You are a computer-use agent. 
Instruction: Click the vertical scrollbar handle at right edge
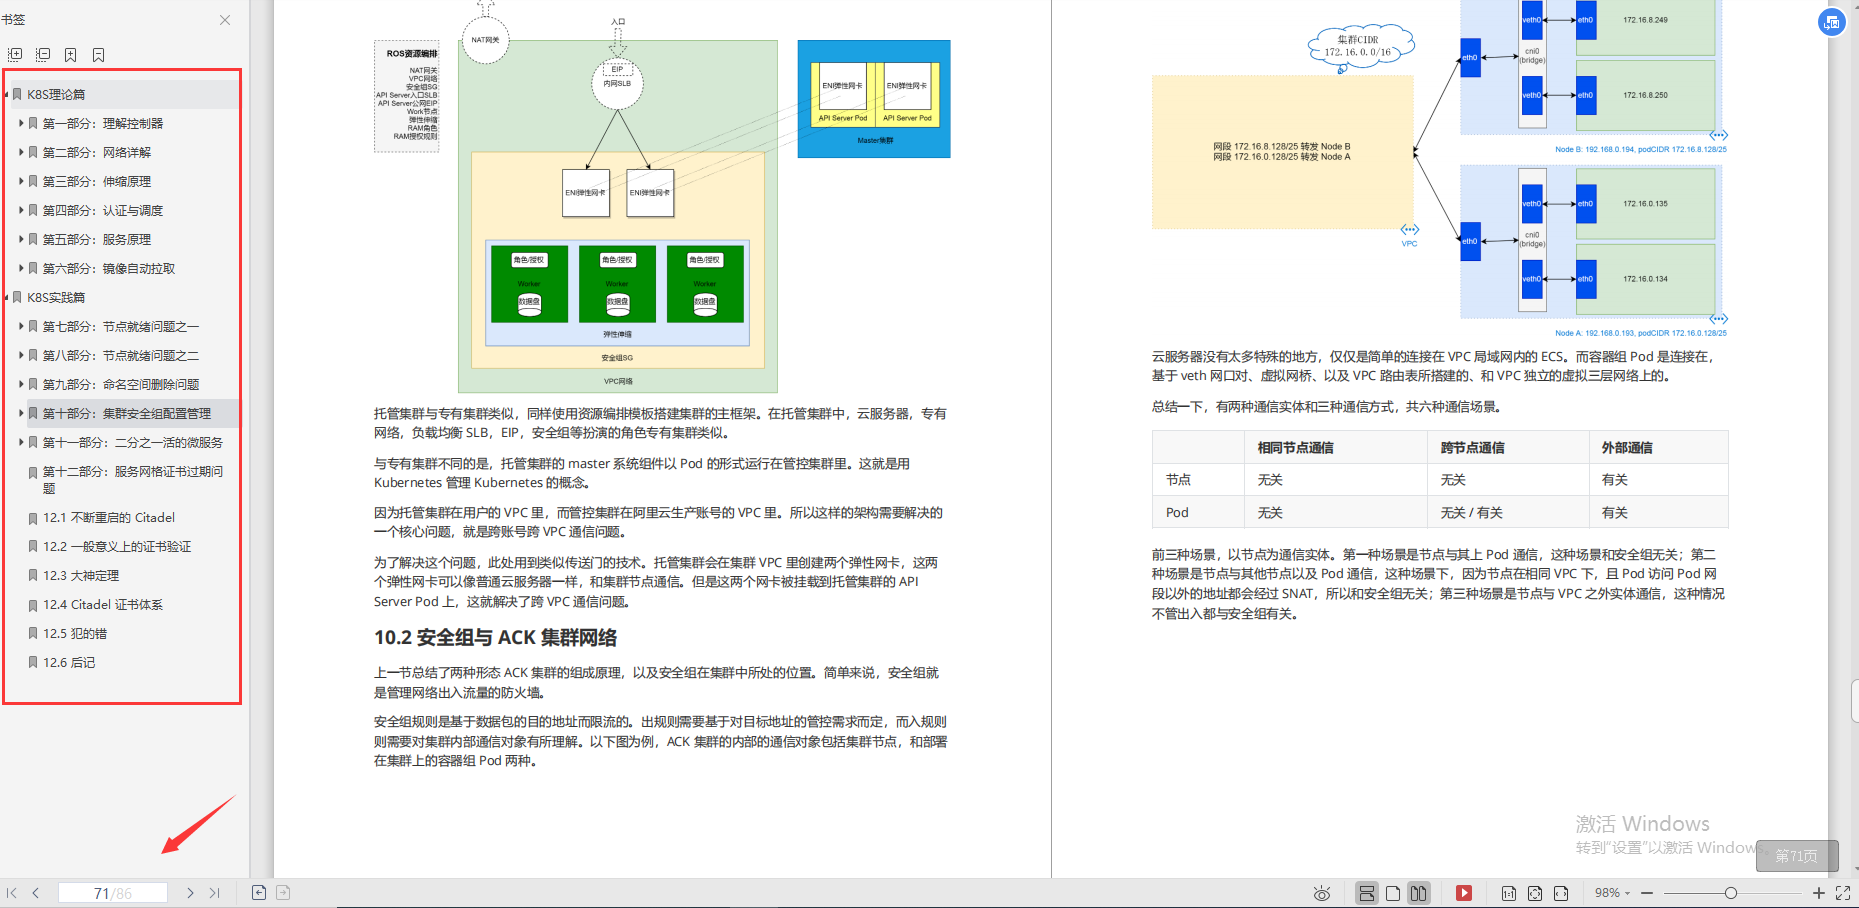click(x=1855, y=701)
